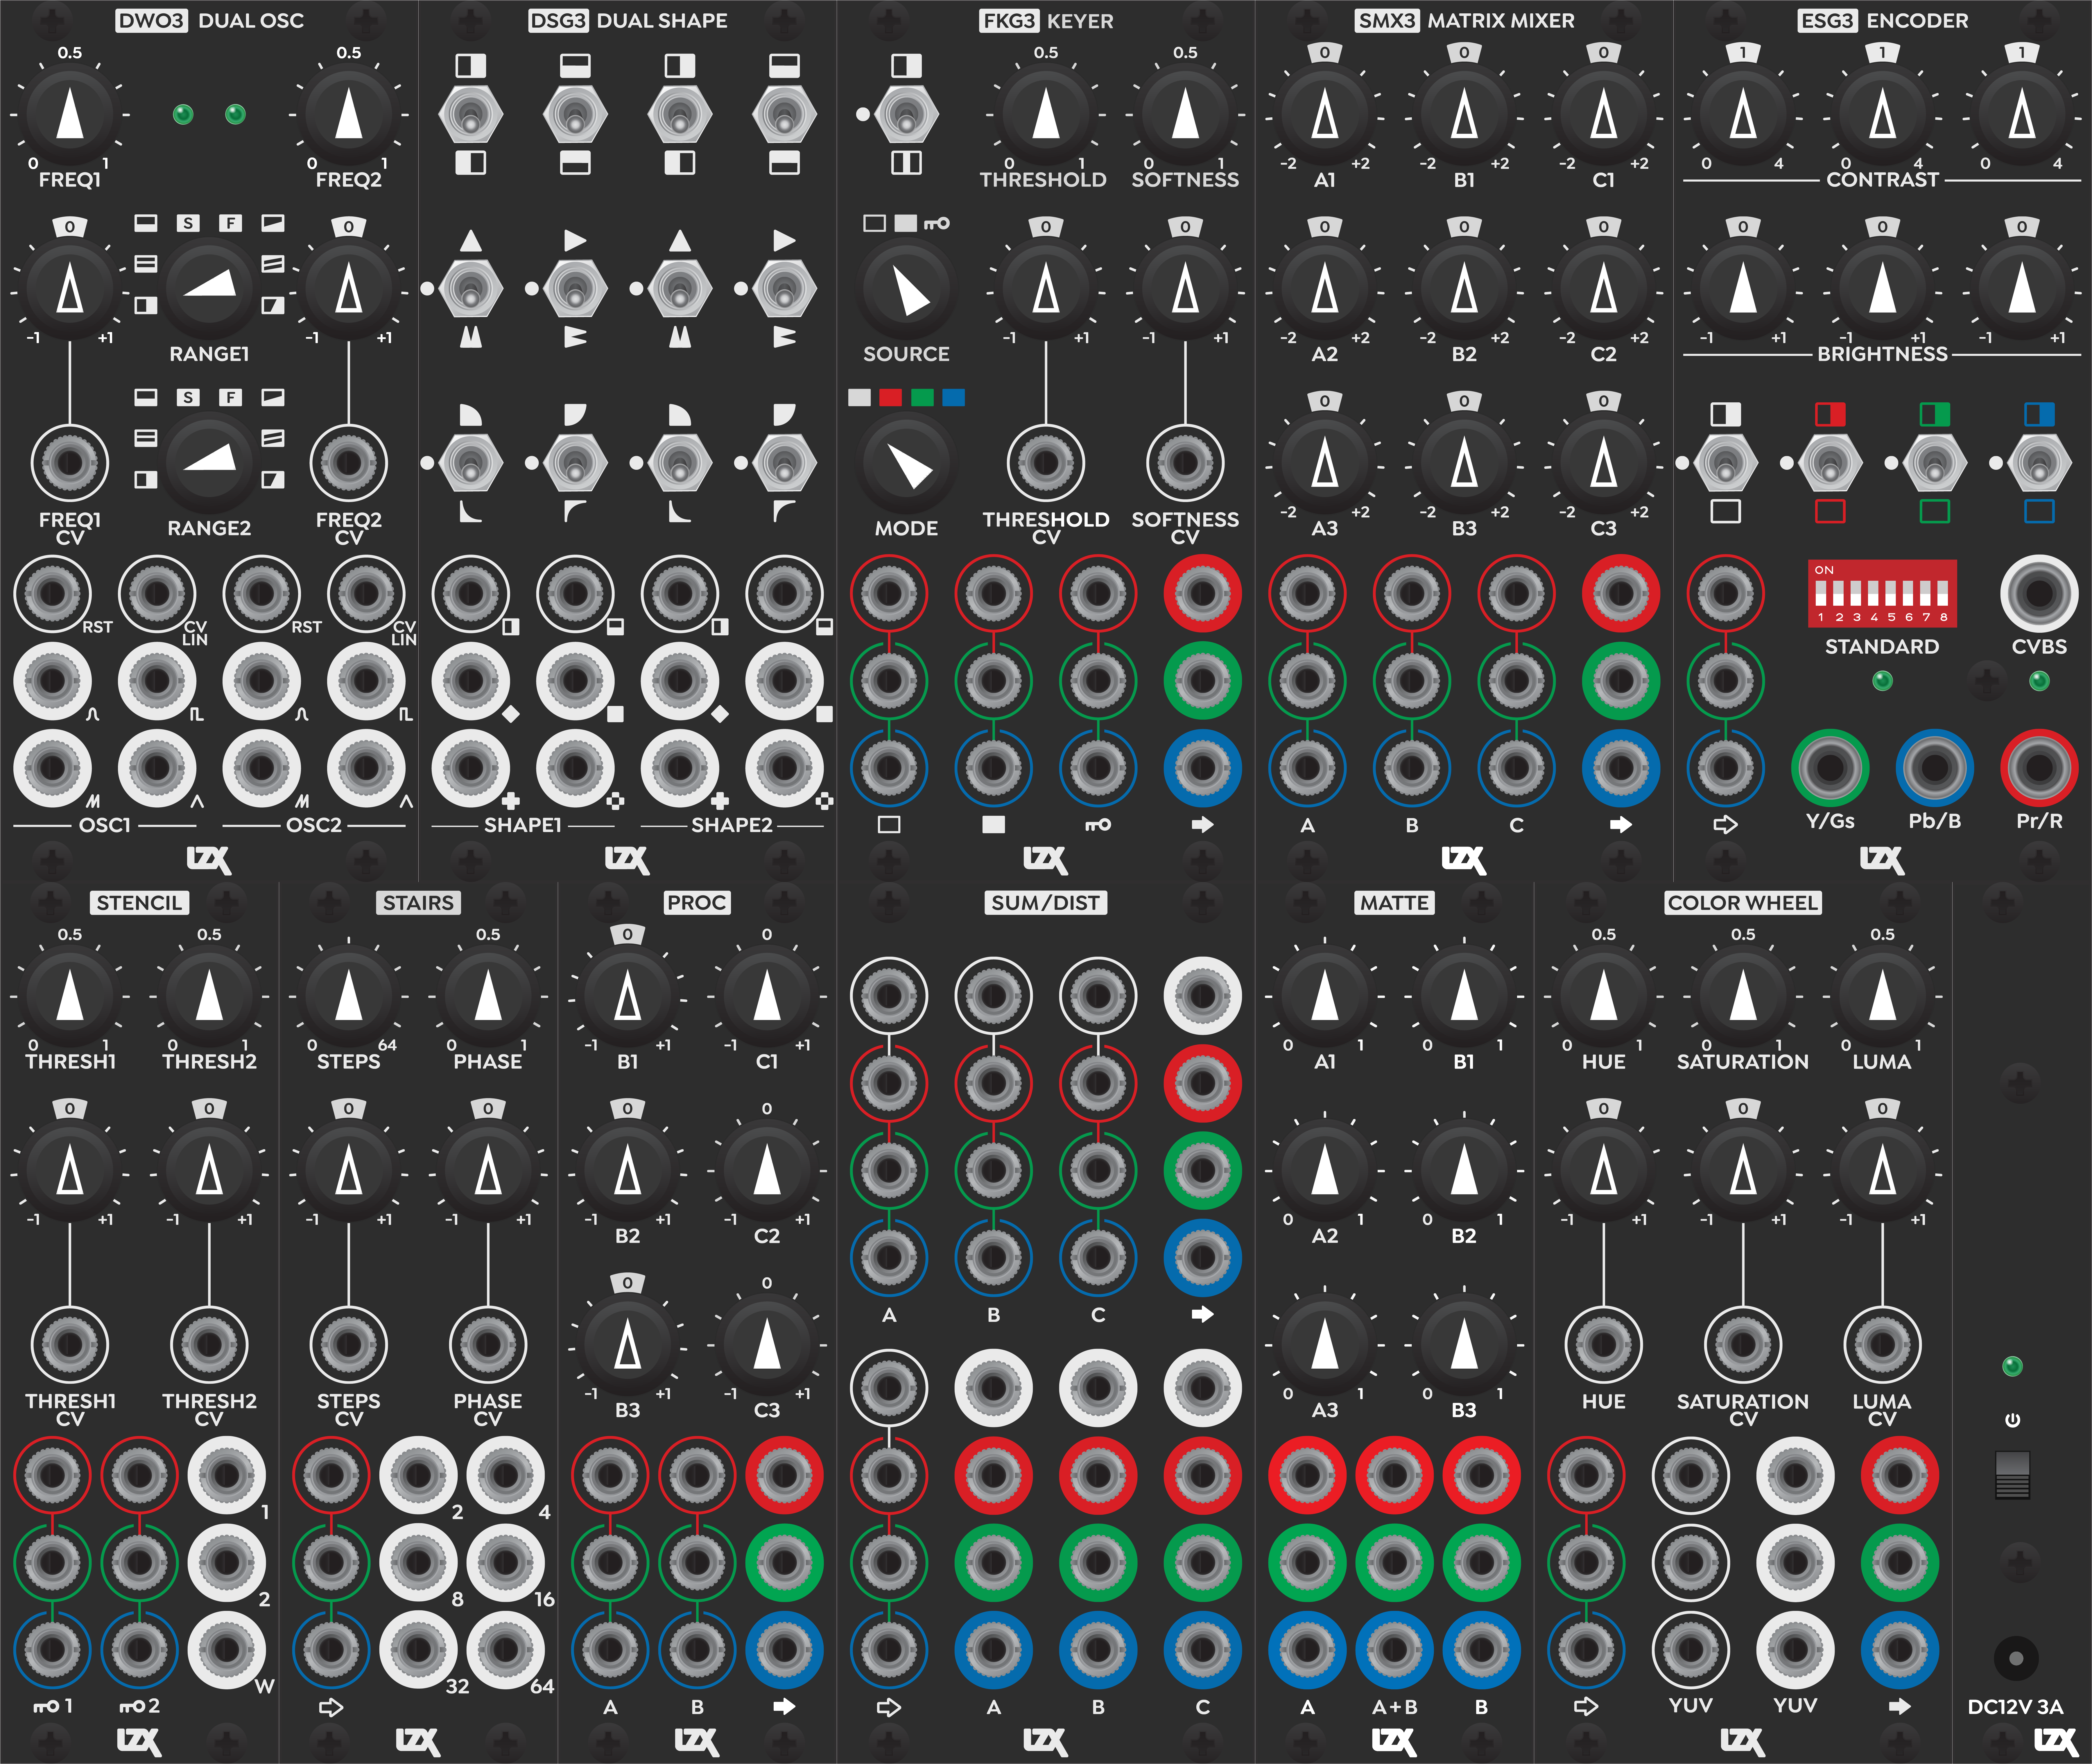Viewport: 2092px width, 1764px height.
Task: Turn the B3 knob on MATTE
Action: pyautogui.click(x=1464, y=1345)
